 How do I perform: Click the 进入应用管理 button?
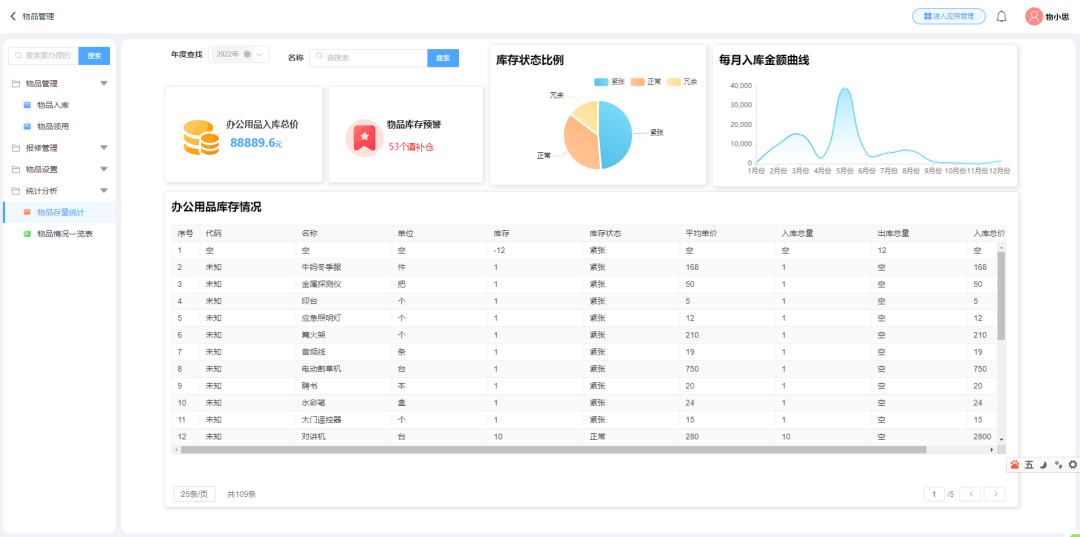pos(948,16)
